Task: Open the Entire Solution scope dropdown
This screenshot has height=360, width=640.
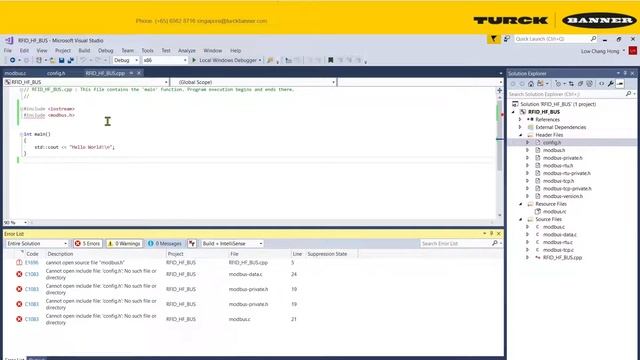Action: click(37, 244)
